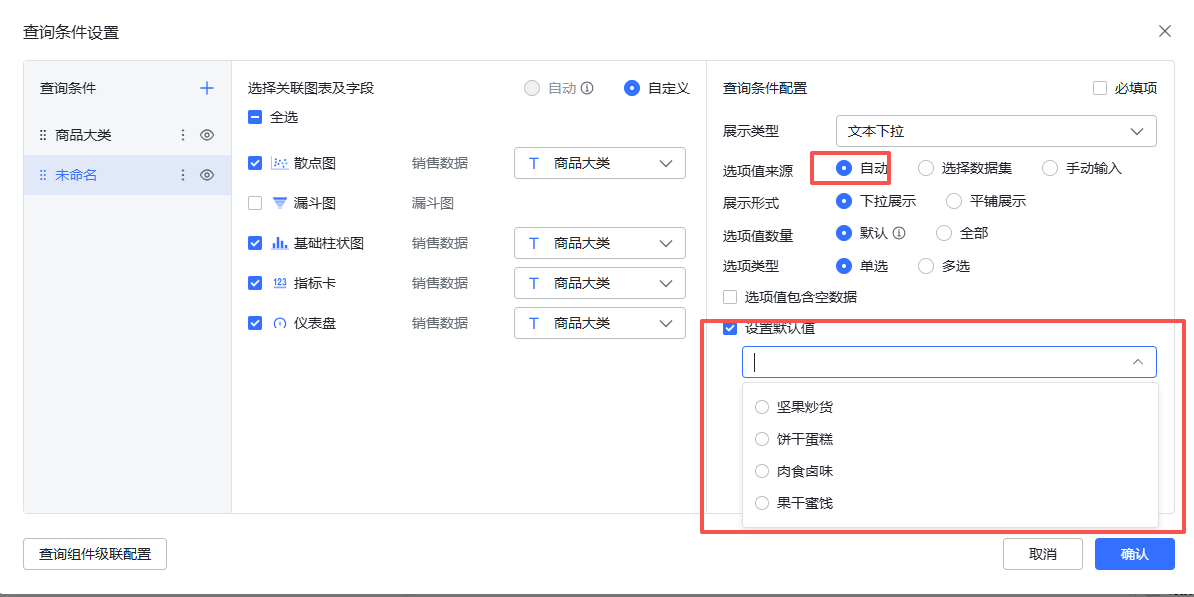The width and height of the screenshot is (1194, 597).
Task: Click 漏斗图 dataset text in funnel row
Action: coord(433,203)
